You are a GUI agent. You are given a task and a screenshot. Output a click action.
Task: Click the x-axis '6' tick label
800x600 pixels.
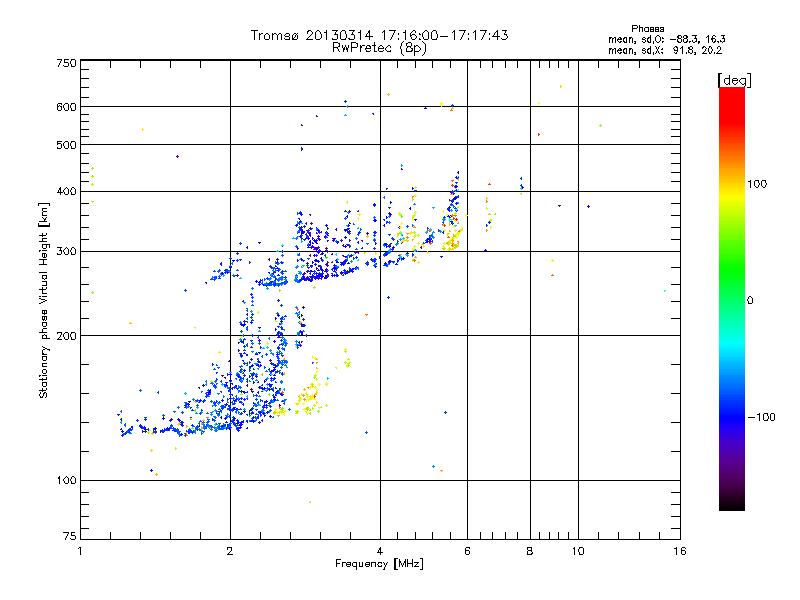click(467, 551)
